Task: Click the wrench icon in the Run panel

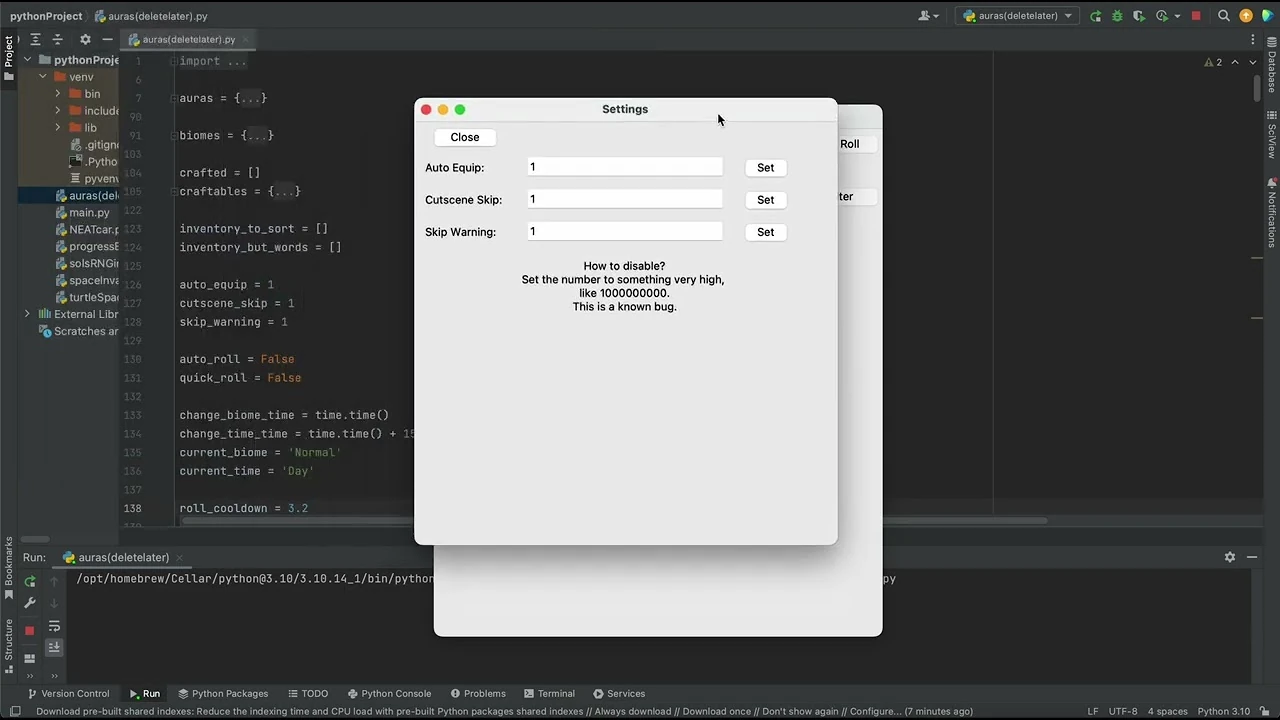Action: coord(30,602)
